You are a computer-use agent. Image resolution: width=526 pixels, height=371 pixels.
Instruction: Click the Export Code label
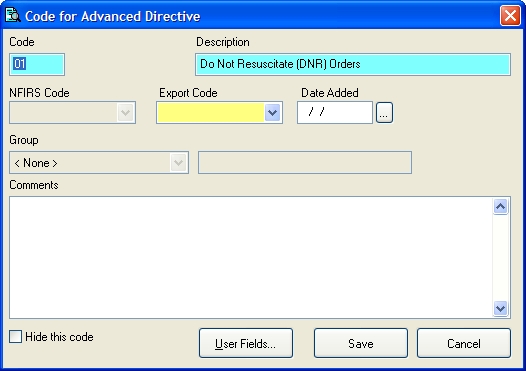(188, 93)
